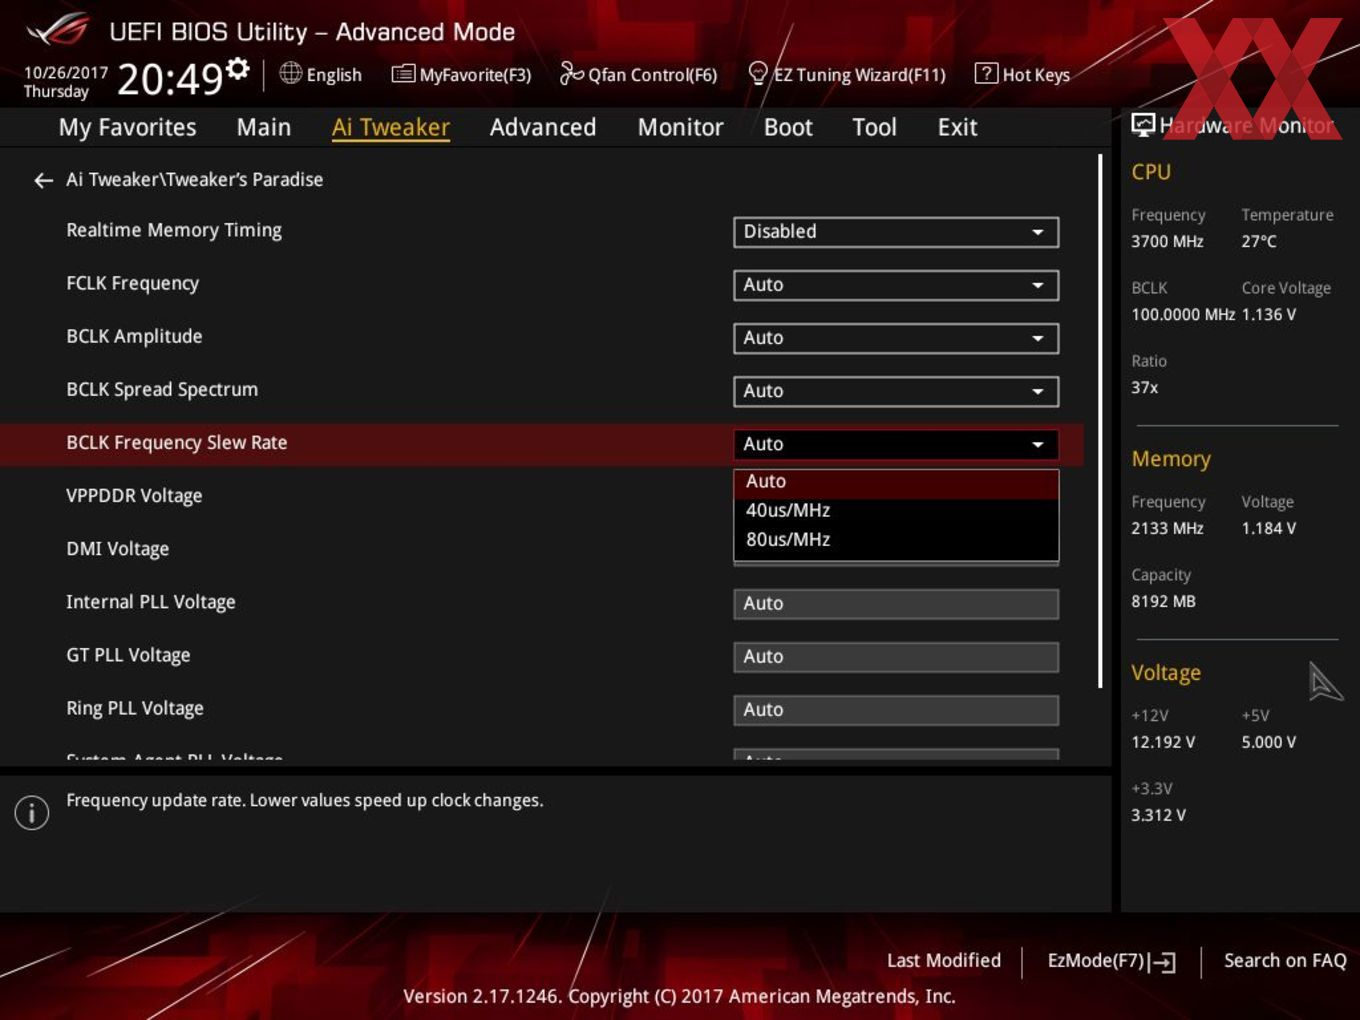The height and width of the screenshot is (1020, 1360).
Task: Switch to Main tab
Action: tap(264, 127)
